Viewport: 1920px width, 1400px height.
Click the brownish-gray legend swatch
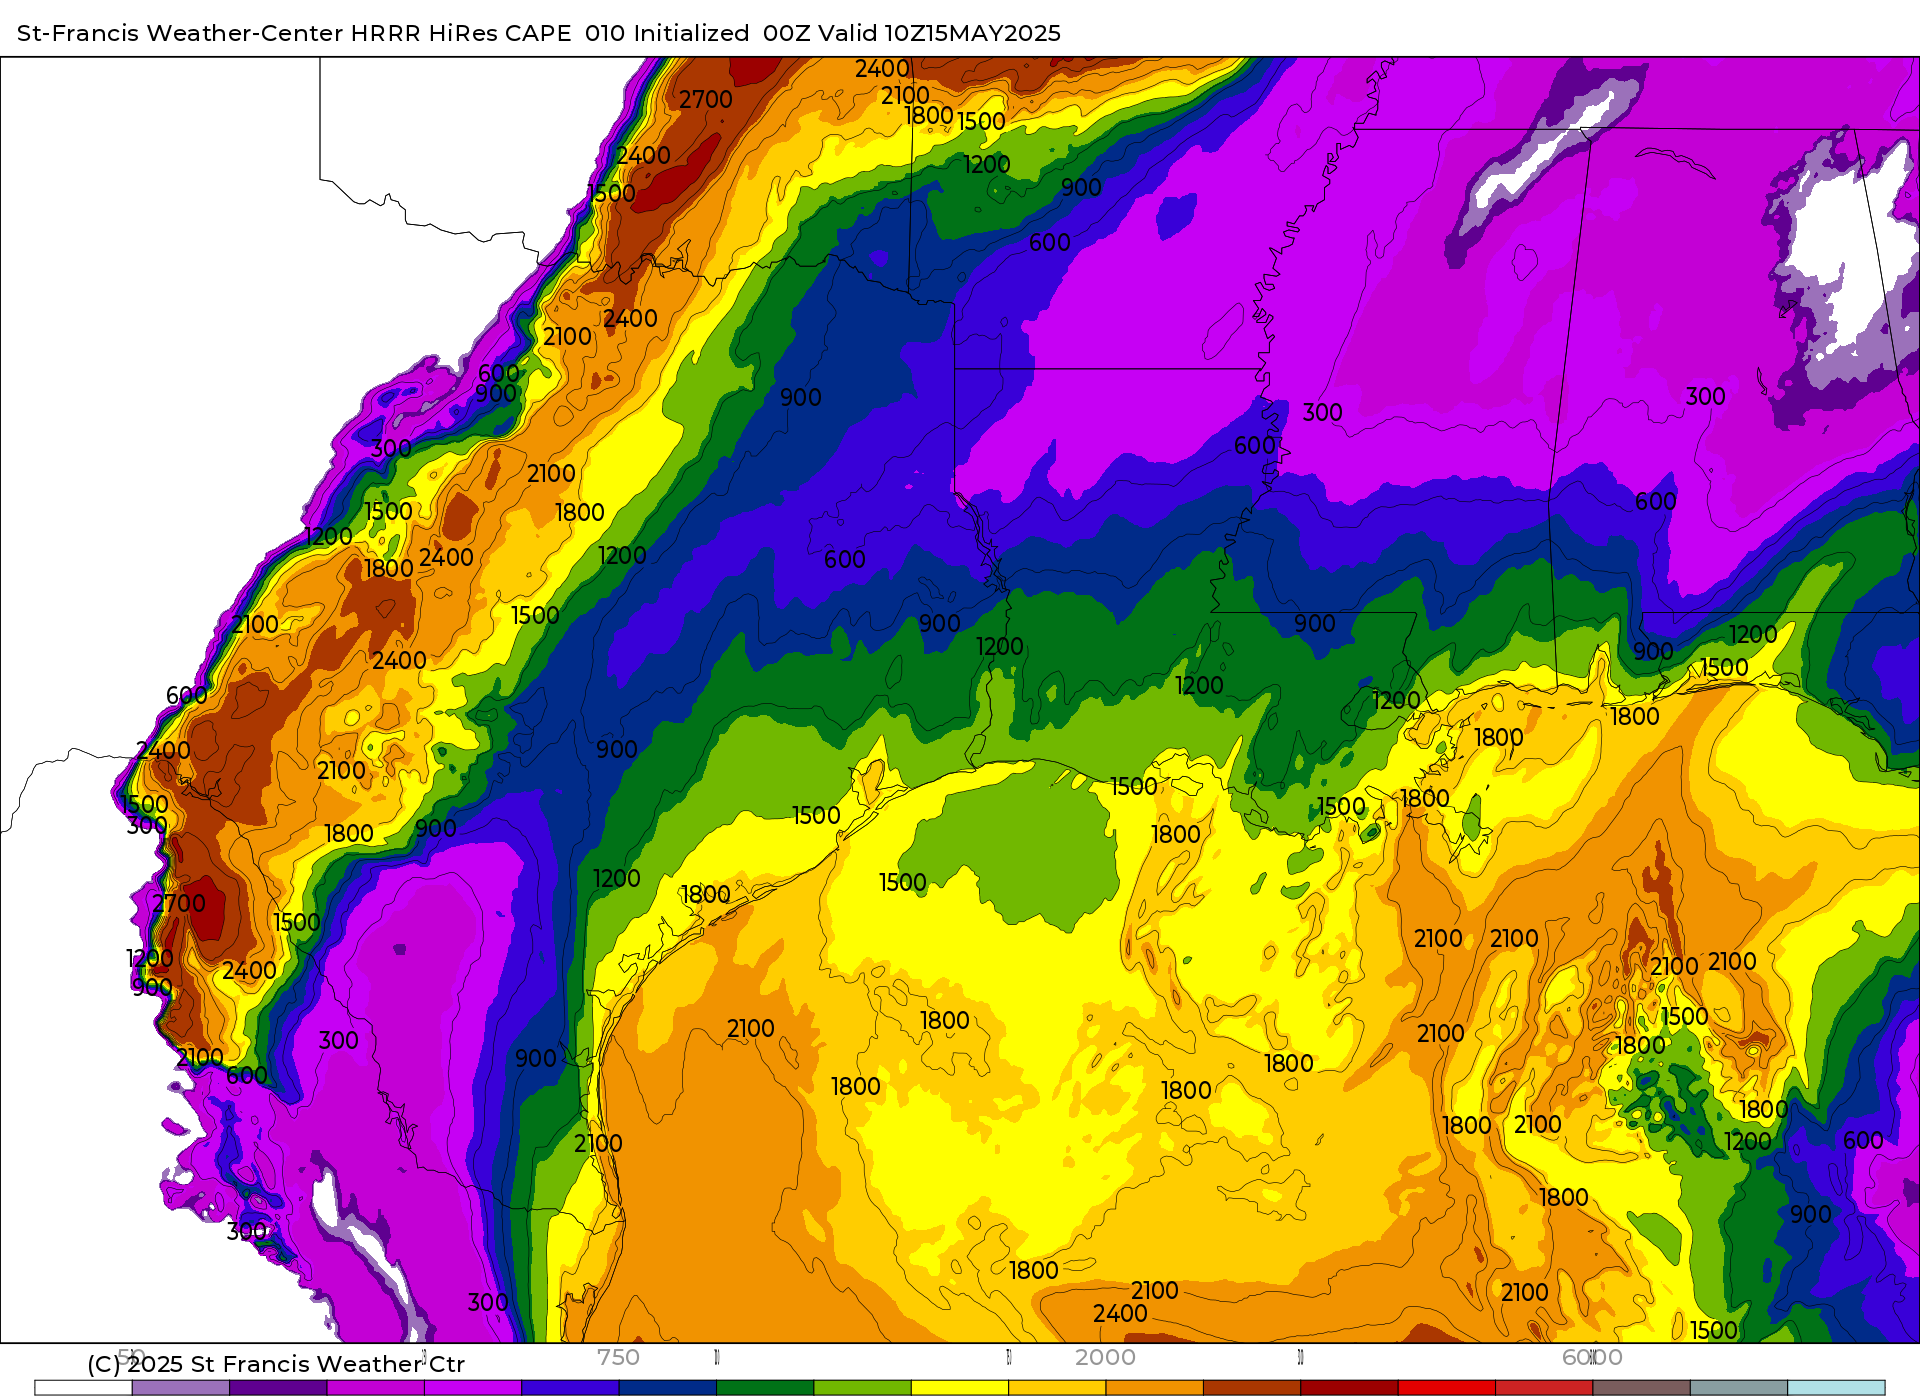pyautogui.click(x=1641, y=1388)
